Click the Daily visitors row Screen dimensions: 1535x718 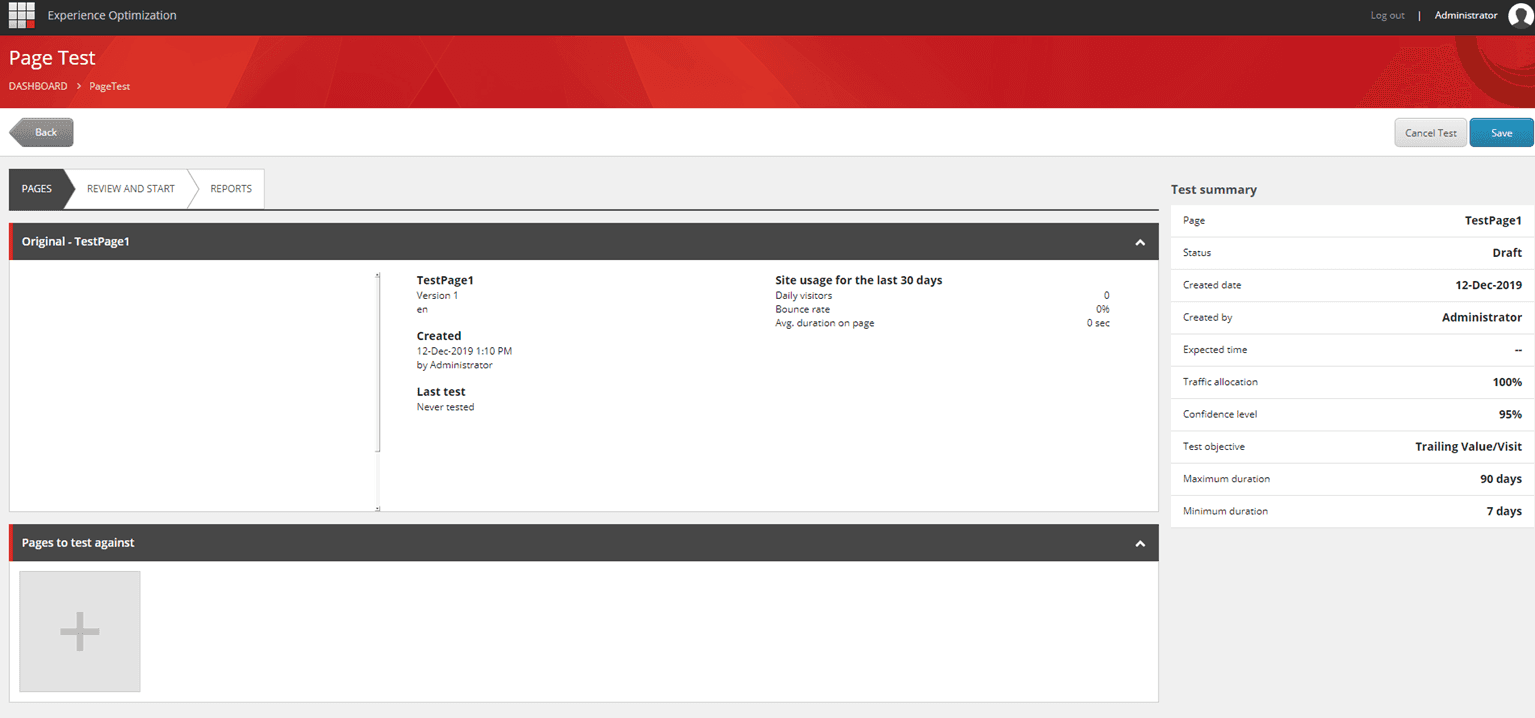[942, 296]
